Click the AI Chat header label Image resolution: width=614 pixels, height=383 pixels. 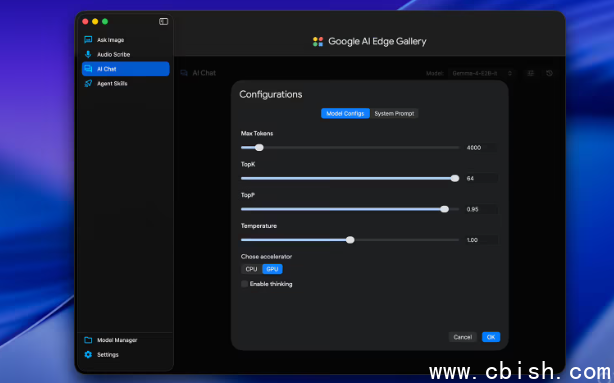204,73
